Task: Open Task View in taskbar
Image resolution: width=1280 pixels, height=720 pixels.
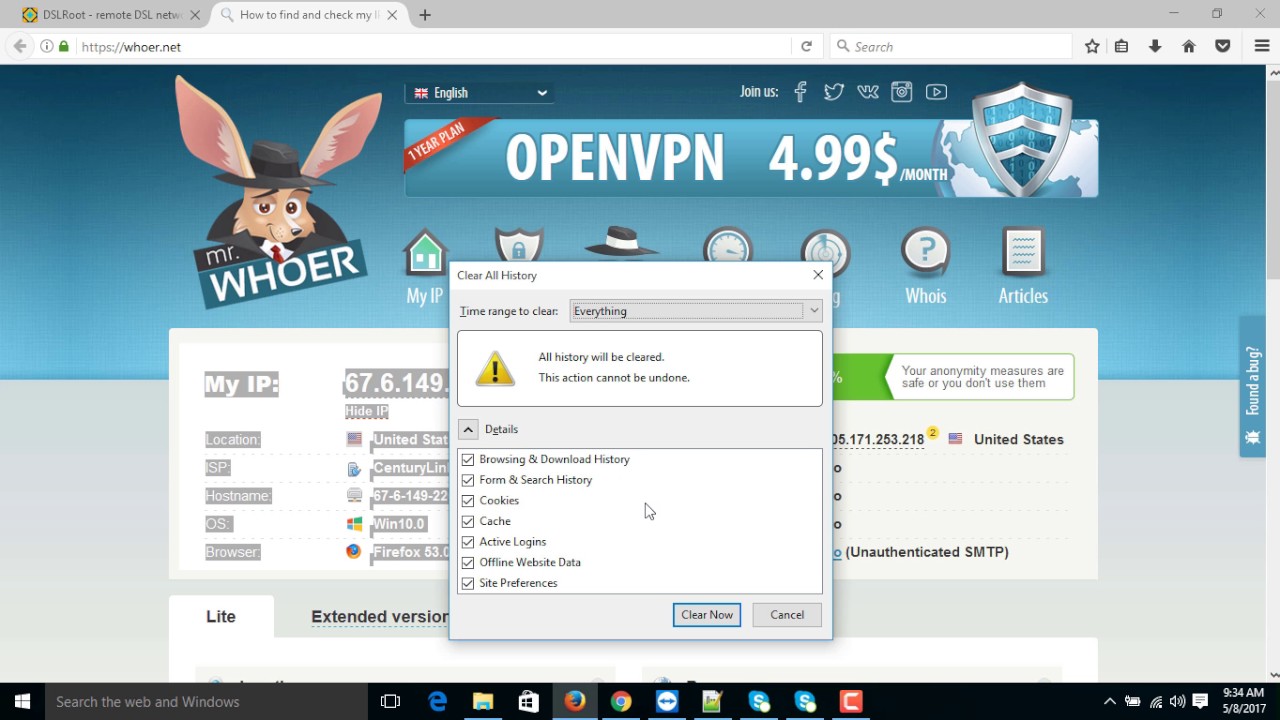Action: point(391,702)
